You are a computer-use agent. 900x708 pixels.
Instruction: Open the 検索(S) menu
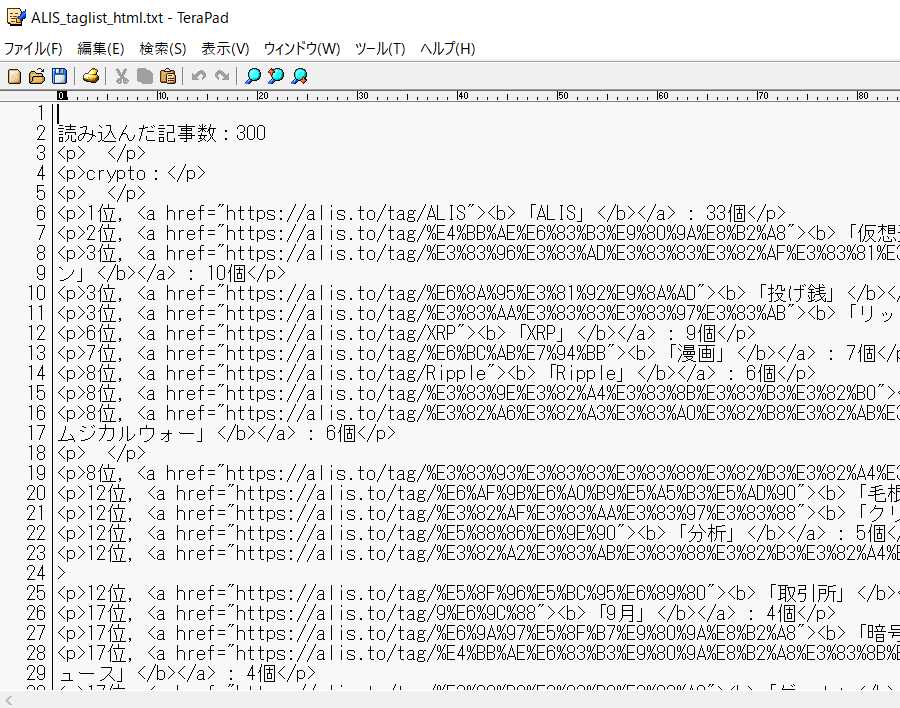click(x=163, y=49)
